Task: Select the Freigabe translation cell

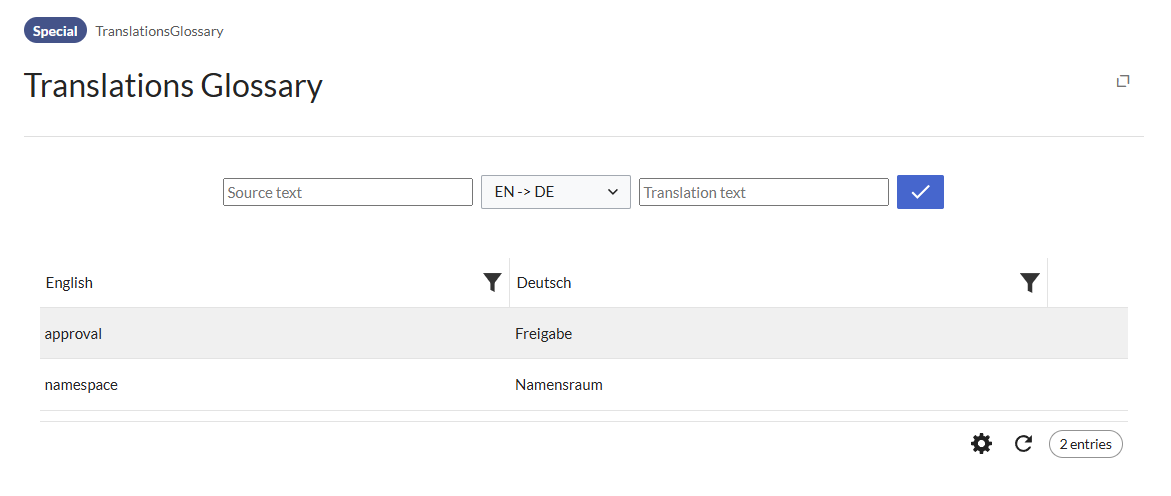Action: pos(544,334)
